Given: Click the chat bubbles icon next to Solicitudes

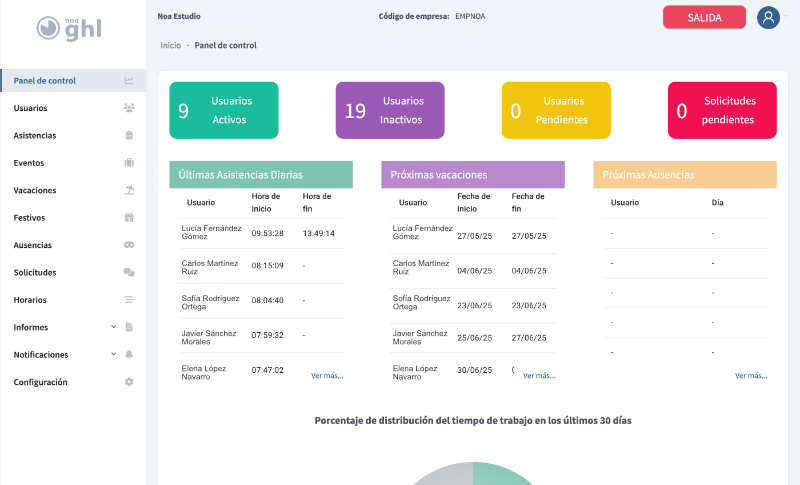Looking at the screenshot, I should pos(129,272).
